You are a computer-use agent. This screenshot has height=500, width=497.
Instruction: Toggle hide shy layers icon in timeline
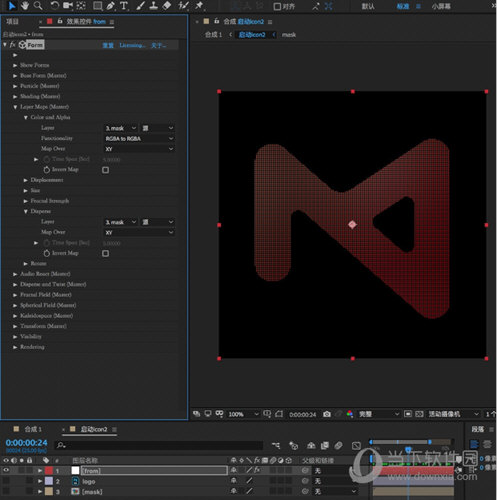click(x=311, y=445)
